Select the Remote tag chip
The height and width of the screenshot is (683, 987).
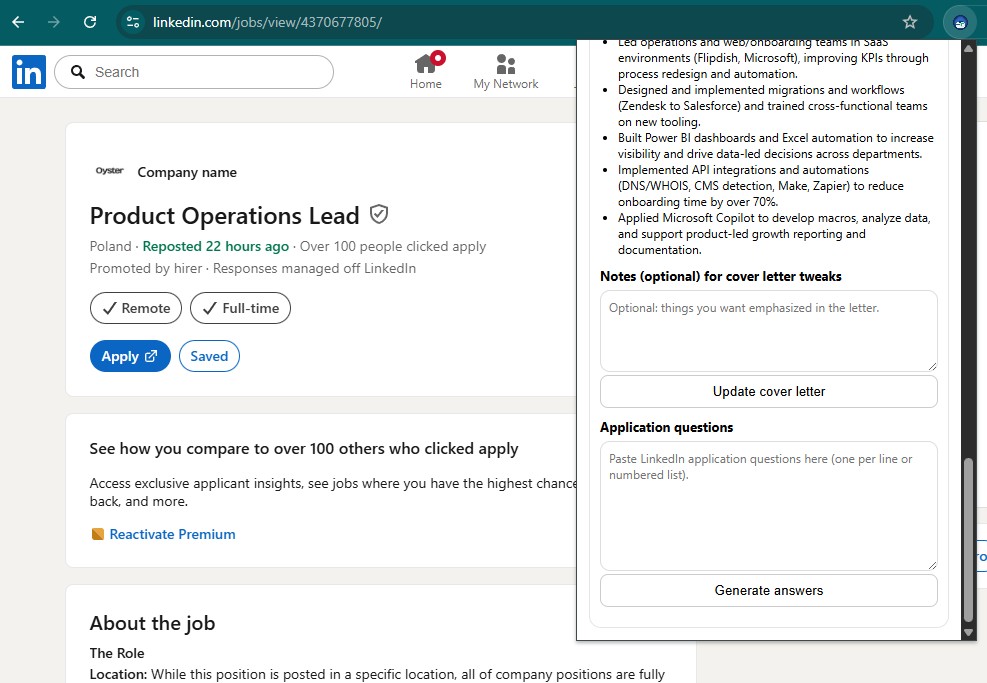tap(136, 308)
